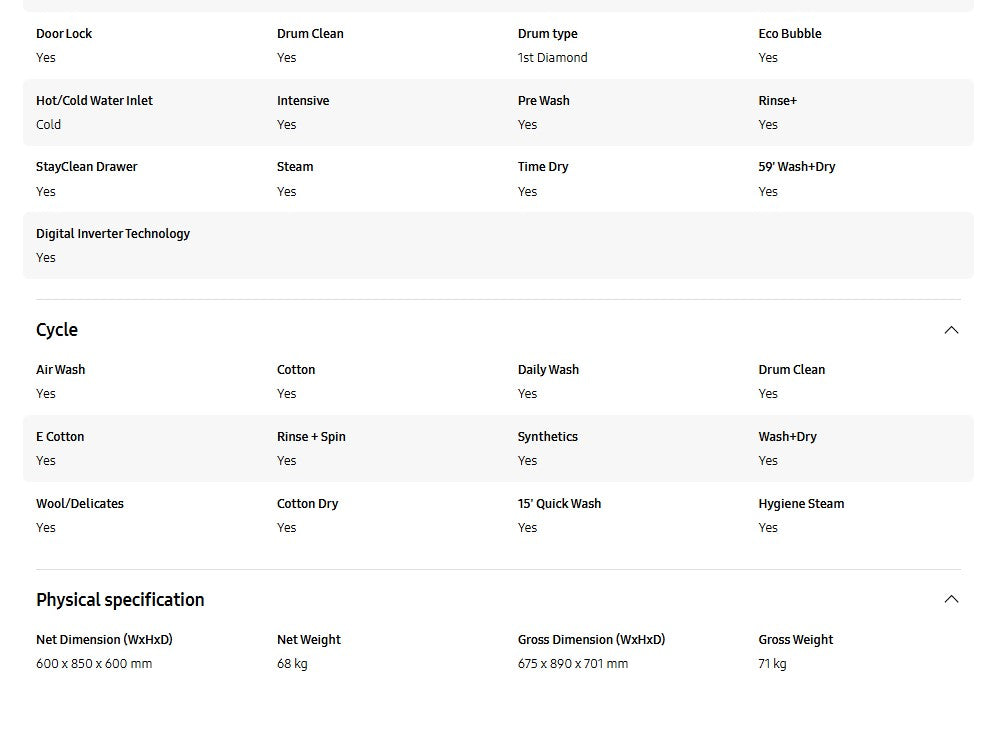Click the Rinse + Spin cycle label
The image size is (997, 738).
click(311, 437)
